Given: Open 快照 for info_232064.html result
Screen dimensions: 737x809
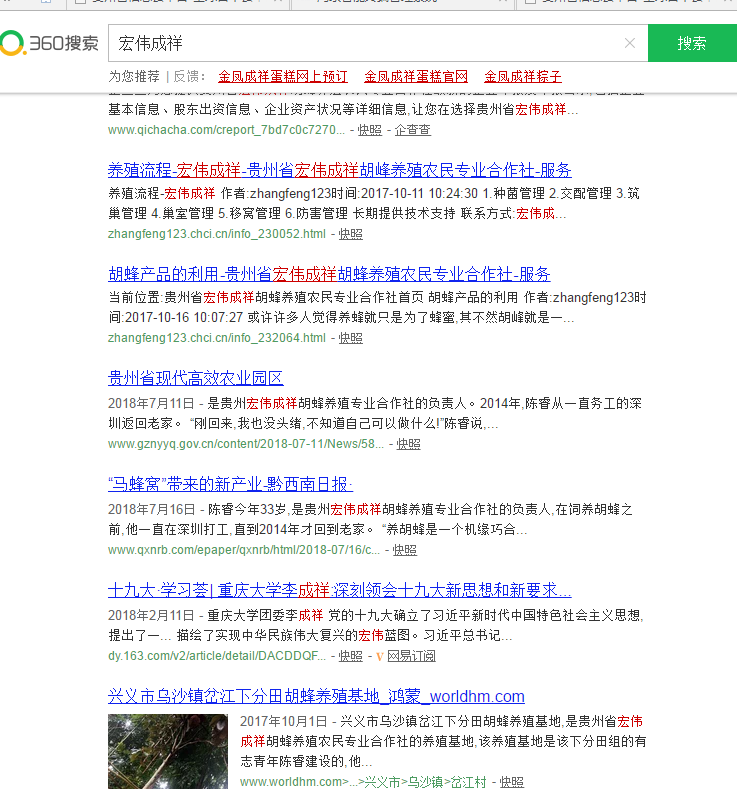Looking at the screenshot, I should tap(350, 338).
